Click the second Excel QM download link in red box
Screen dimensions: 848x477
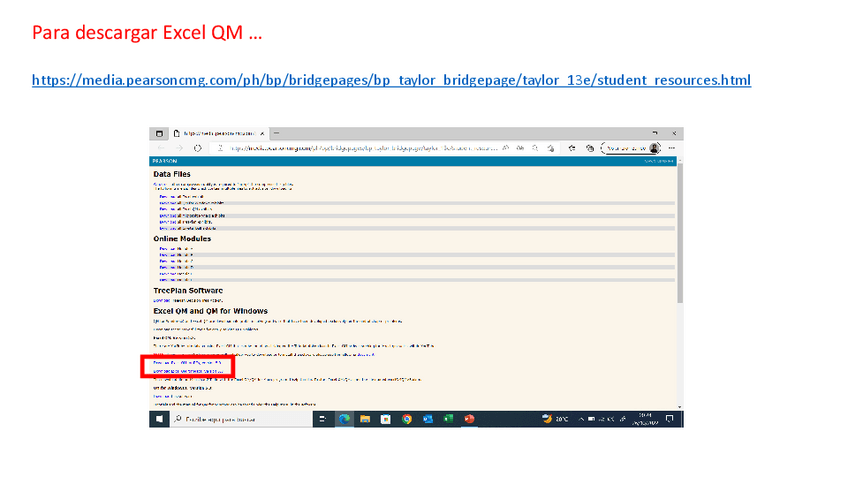coord(188,372)
